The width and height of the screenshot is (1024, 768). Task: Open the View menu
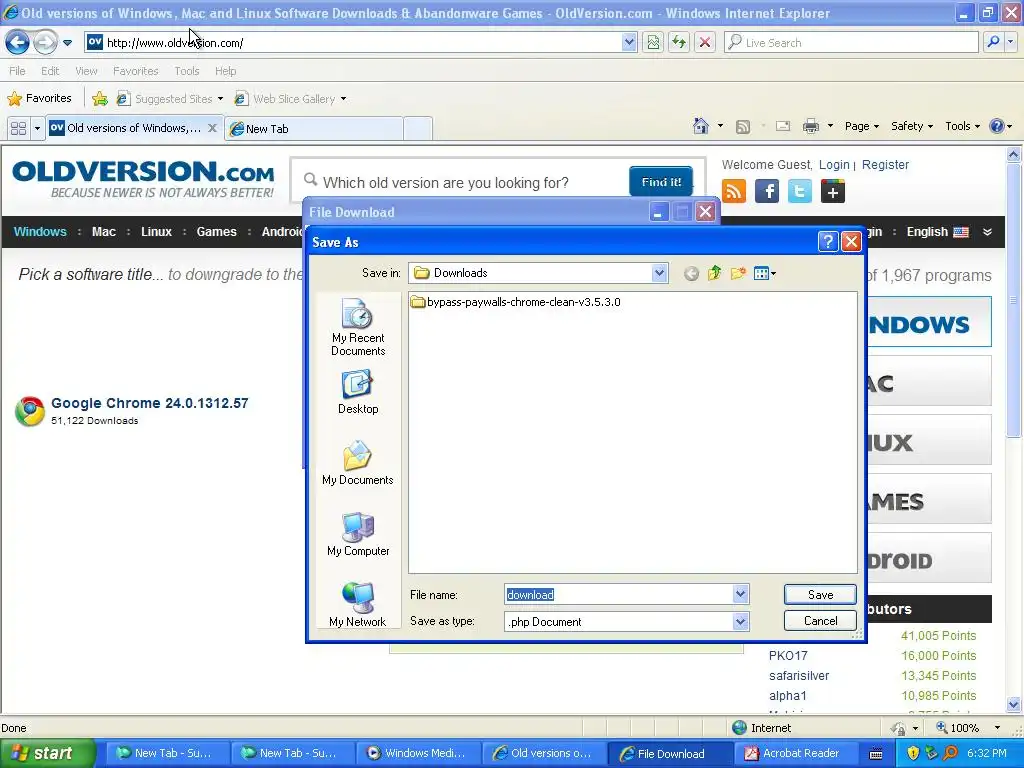tap(86, 71)
